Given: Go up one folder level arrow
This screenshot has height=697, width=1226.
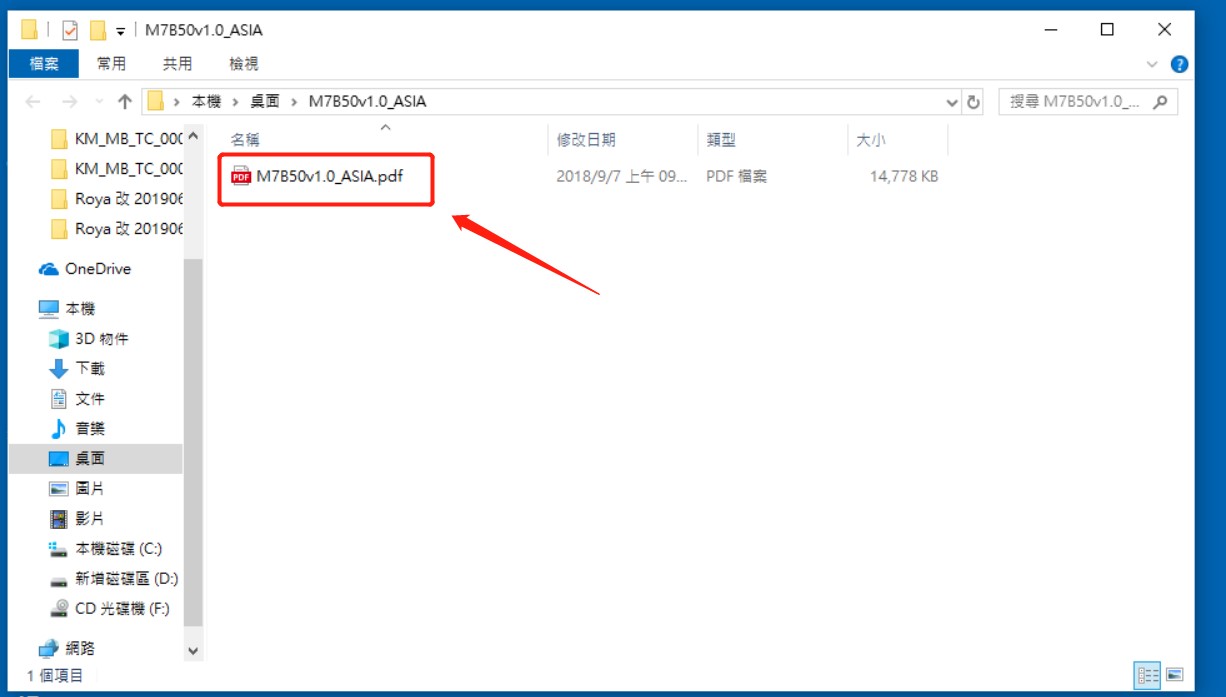Looking at the screenshot, I should [x=125, y=102].
